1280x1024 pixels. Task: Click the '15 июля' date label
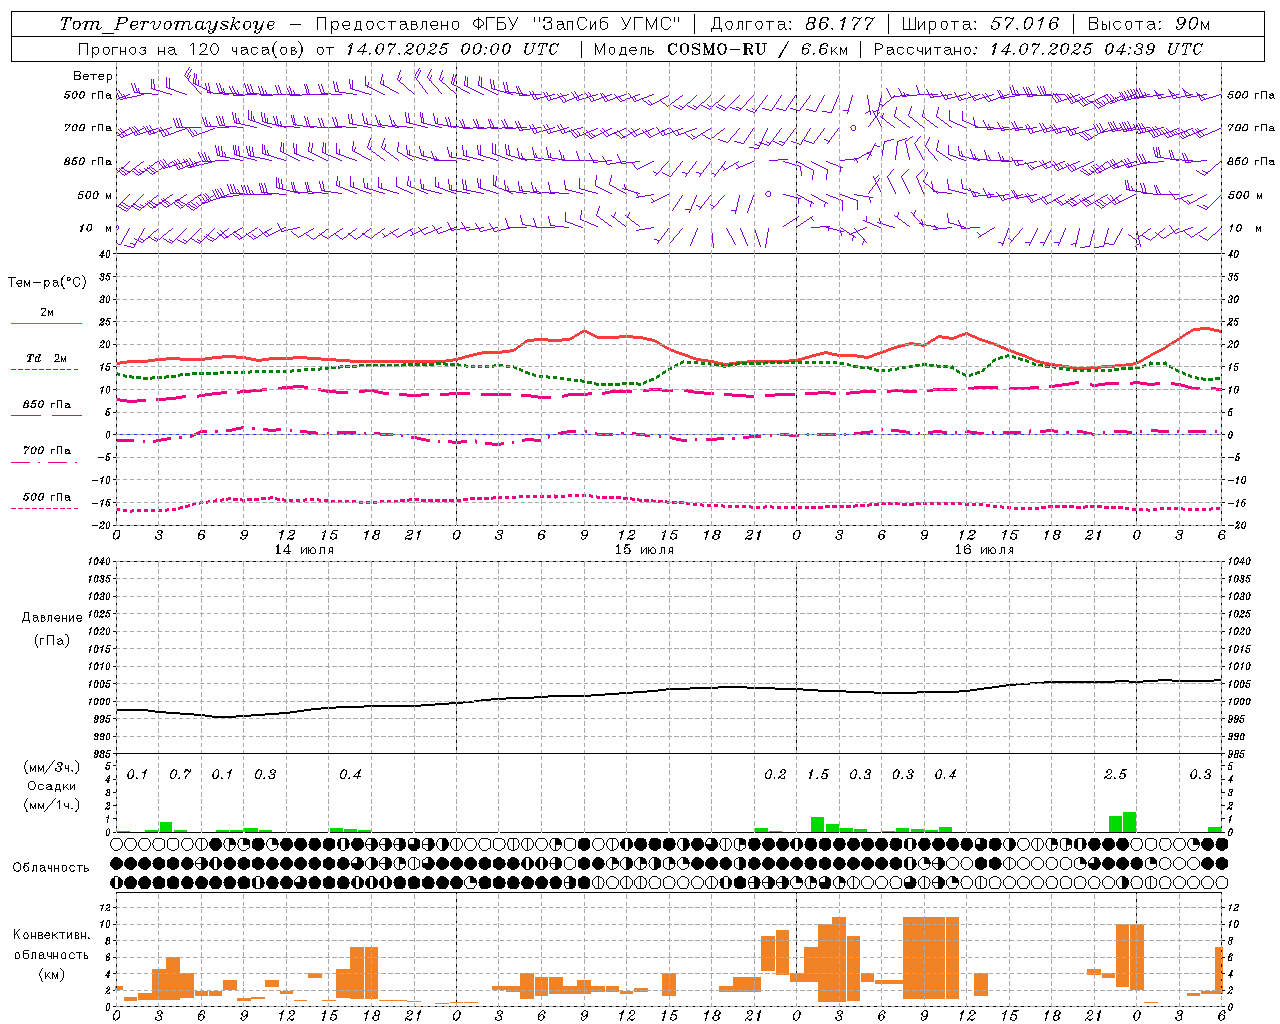tap(644, 550)
